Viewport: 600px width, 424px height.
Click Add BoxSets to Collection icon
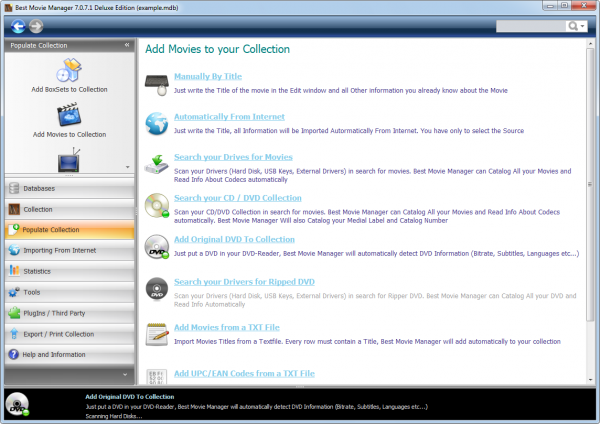pos(69,70)
